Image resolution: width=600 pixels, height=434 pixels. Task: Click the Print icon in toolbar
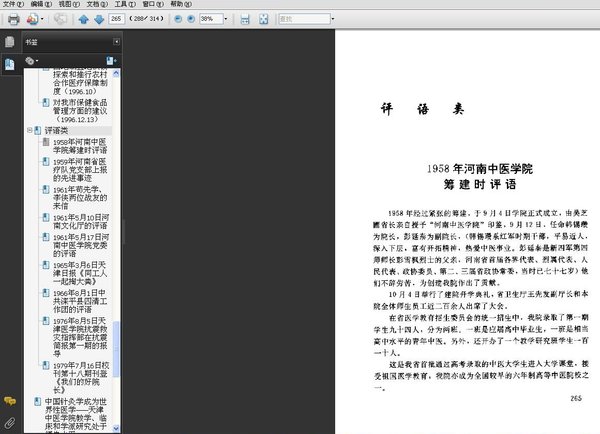[14, 19]
